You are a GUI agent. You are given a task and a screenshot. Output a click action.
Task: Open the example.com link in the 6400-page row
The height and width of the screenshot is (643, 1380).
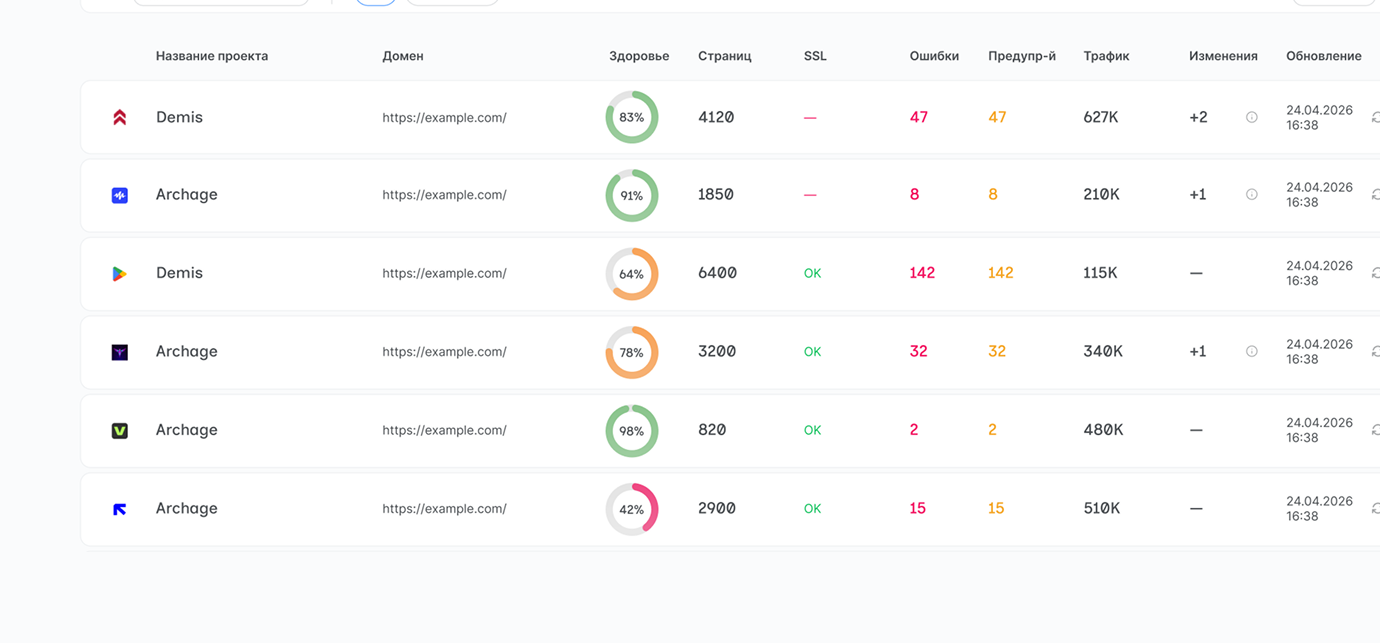coord(444,274)
